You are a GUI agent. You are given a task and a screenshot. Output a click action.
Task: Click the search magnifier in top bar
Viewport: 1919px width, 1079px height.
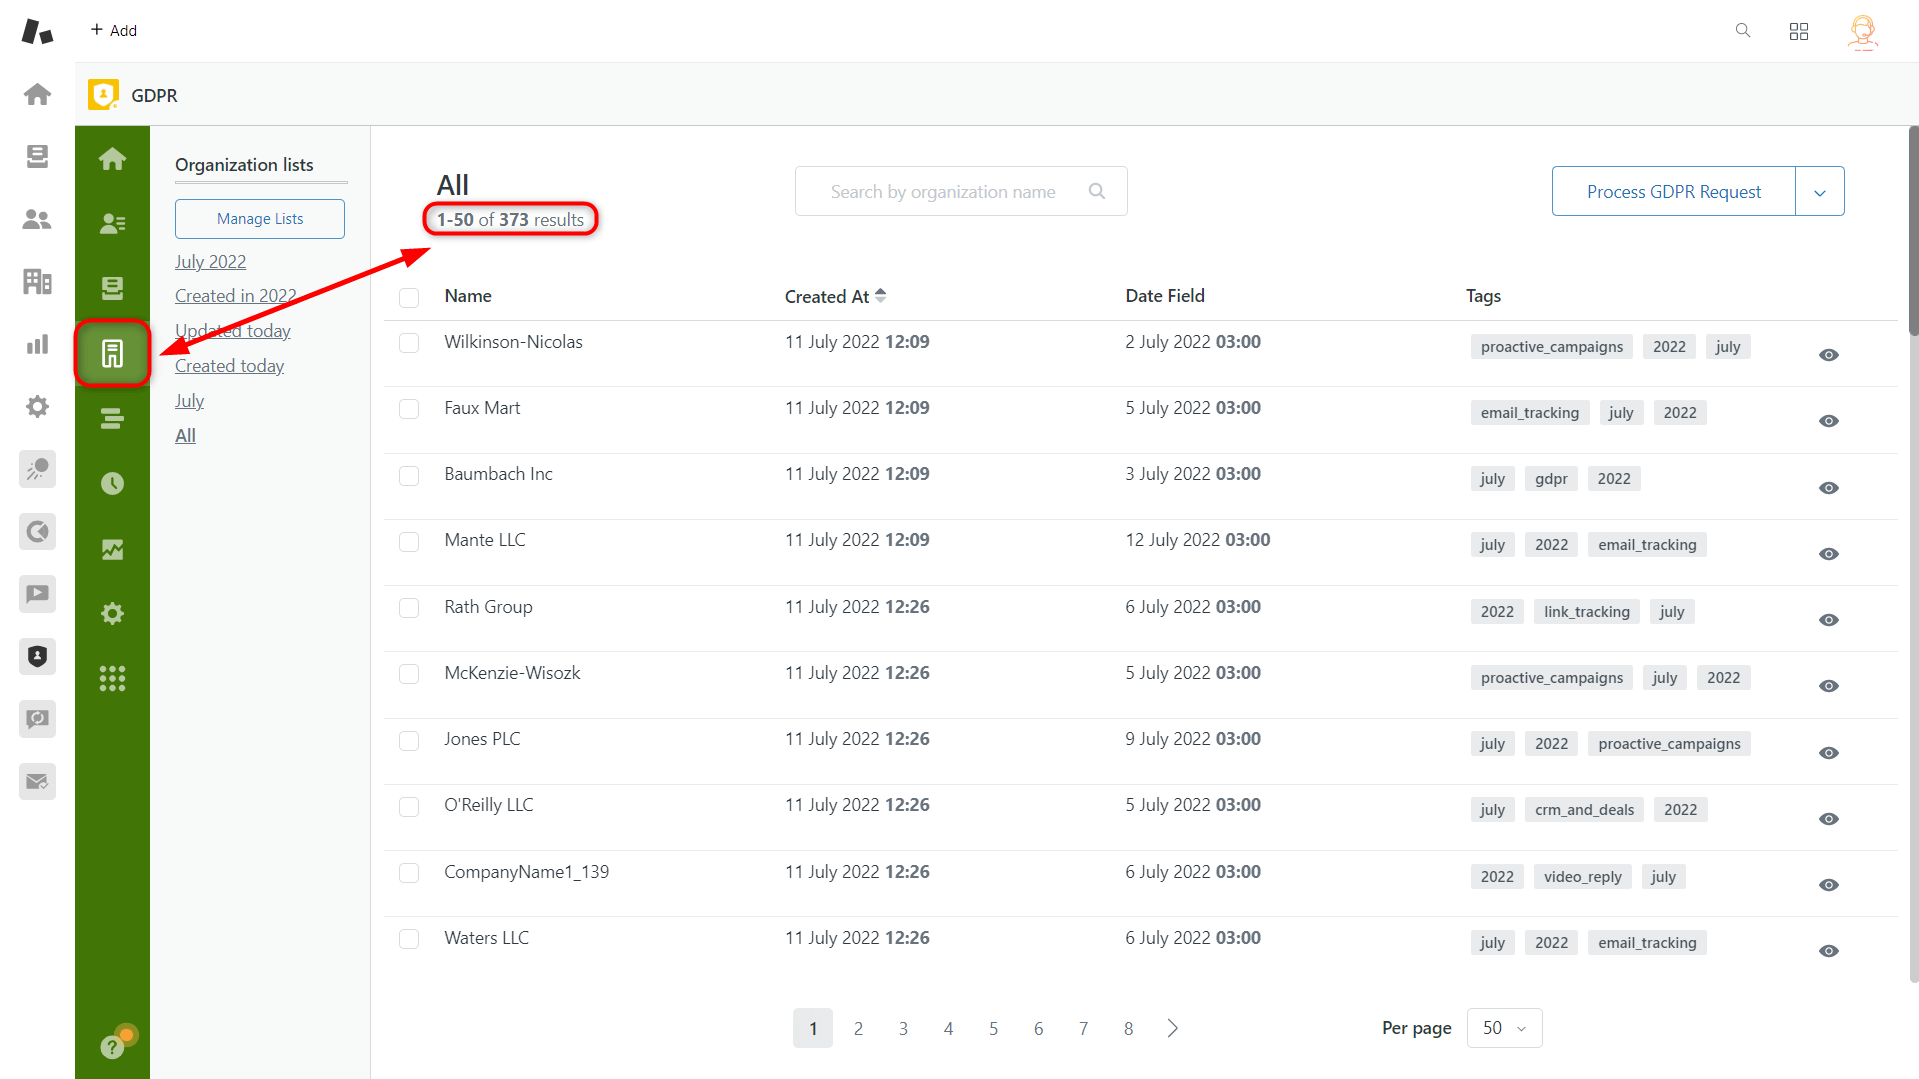[1743, 31]
